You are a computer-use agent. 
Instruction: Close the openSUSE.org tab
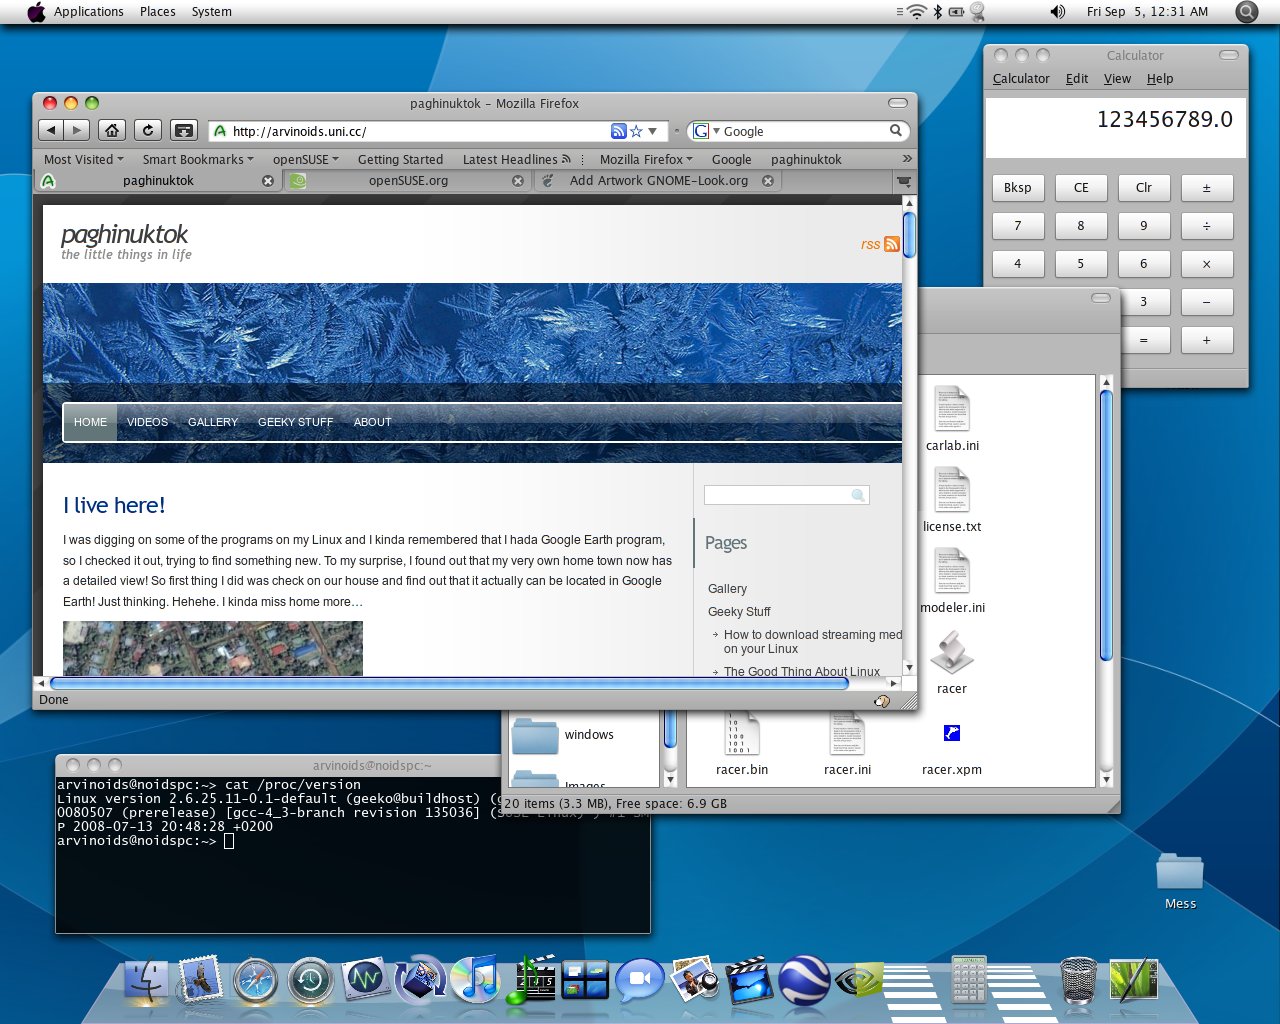click(518, 181)
